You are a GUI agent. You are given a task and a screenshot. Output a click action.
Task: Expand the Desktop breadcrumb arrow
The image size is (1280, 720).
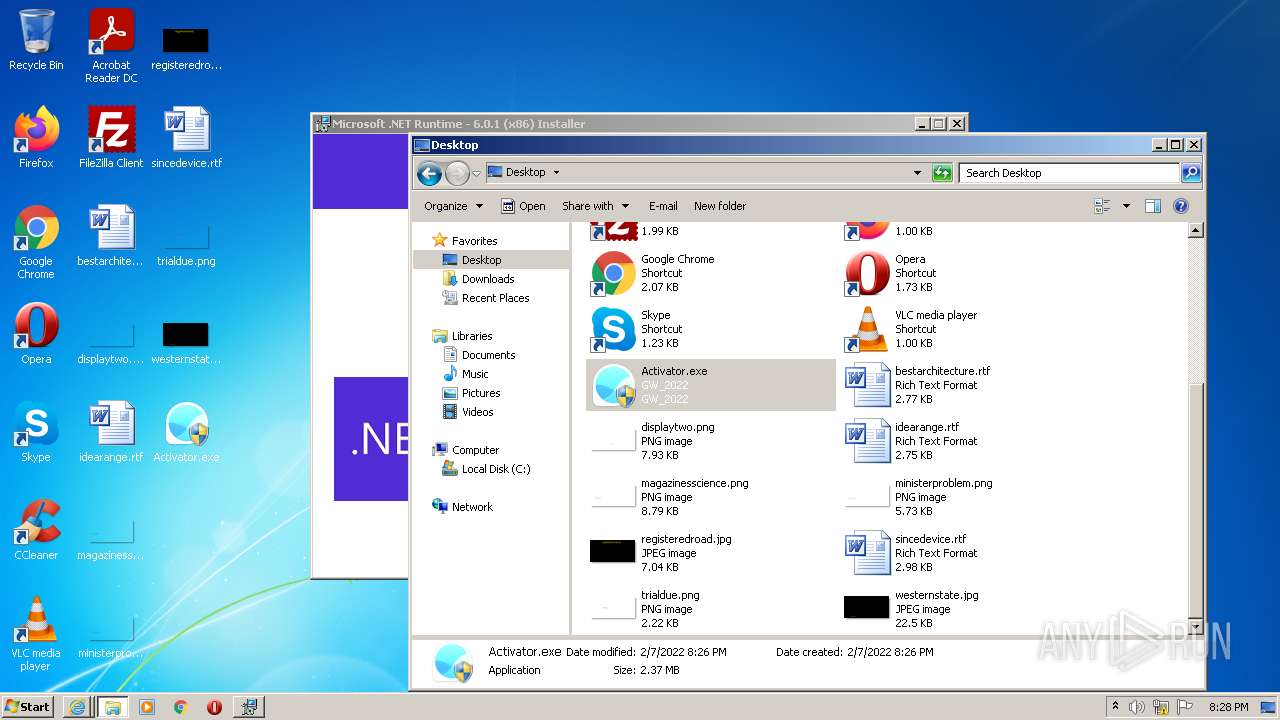[x=556, y=172]
